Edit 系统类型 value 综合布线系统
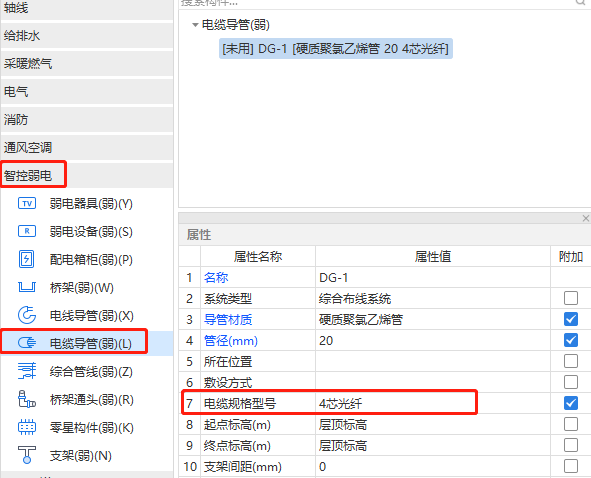Viewport: 591px width, 478px height. coord(433,299)
